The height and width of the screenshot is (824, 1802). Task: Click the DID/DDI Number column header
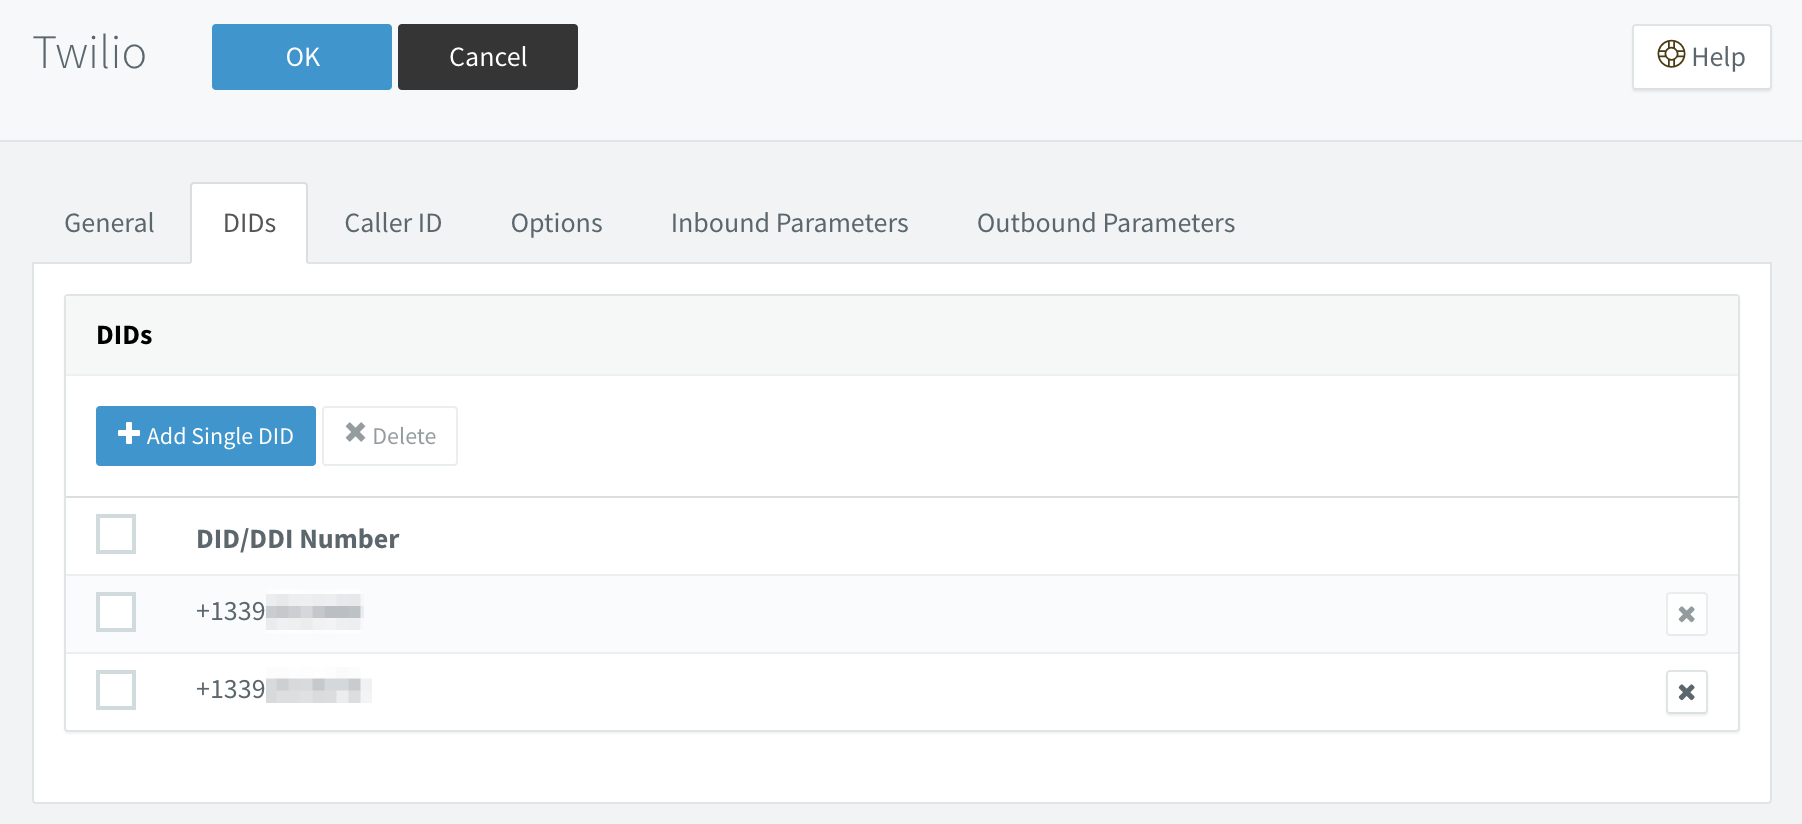[297, 539]
